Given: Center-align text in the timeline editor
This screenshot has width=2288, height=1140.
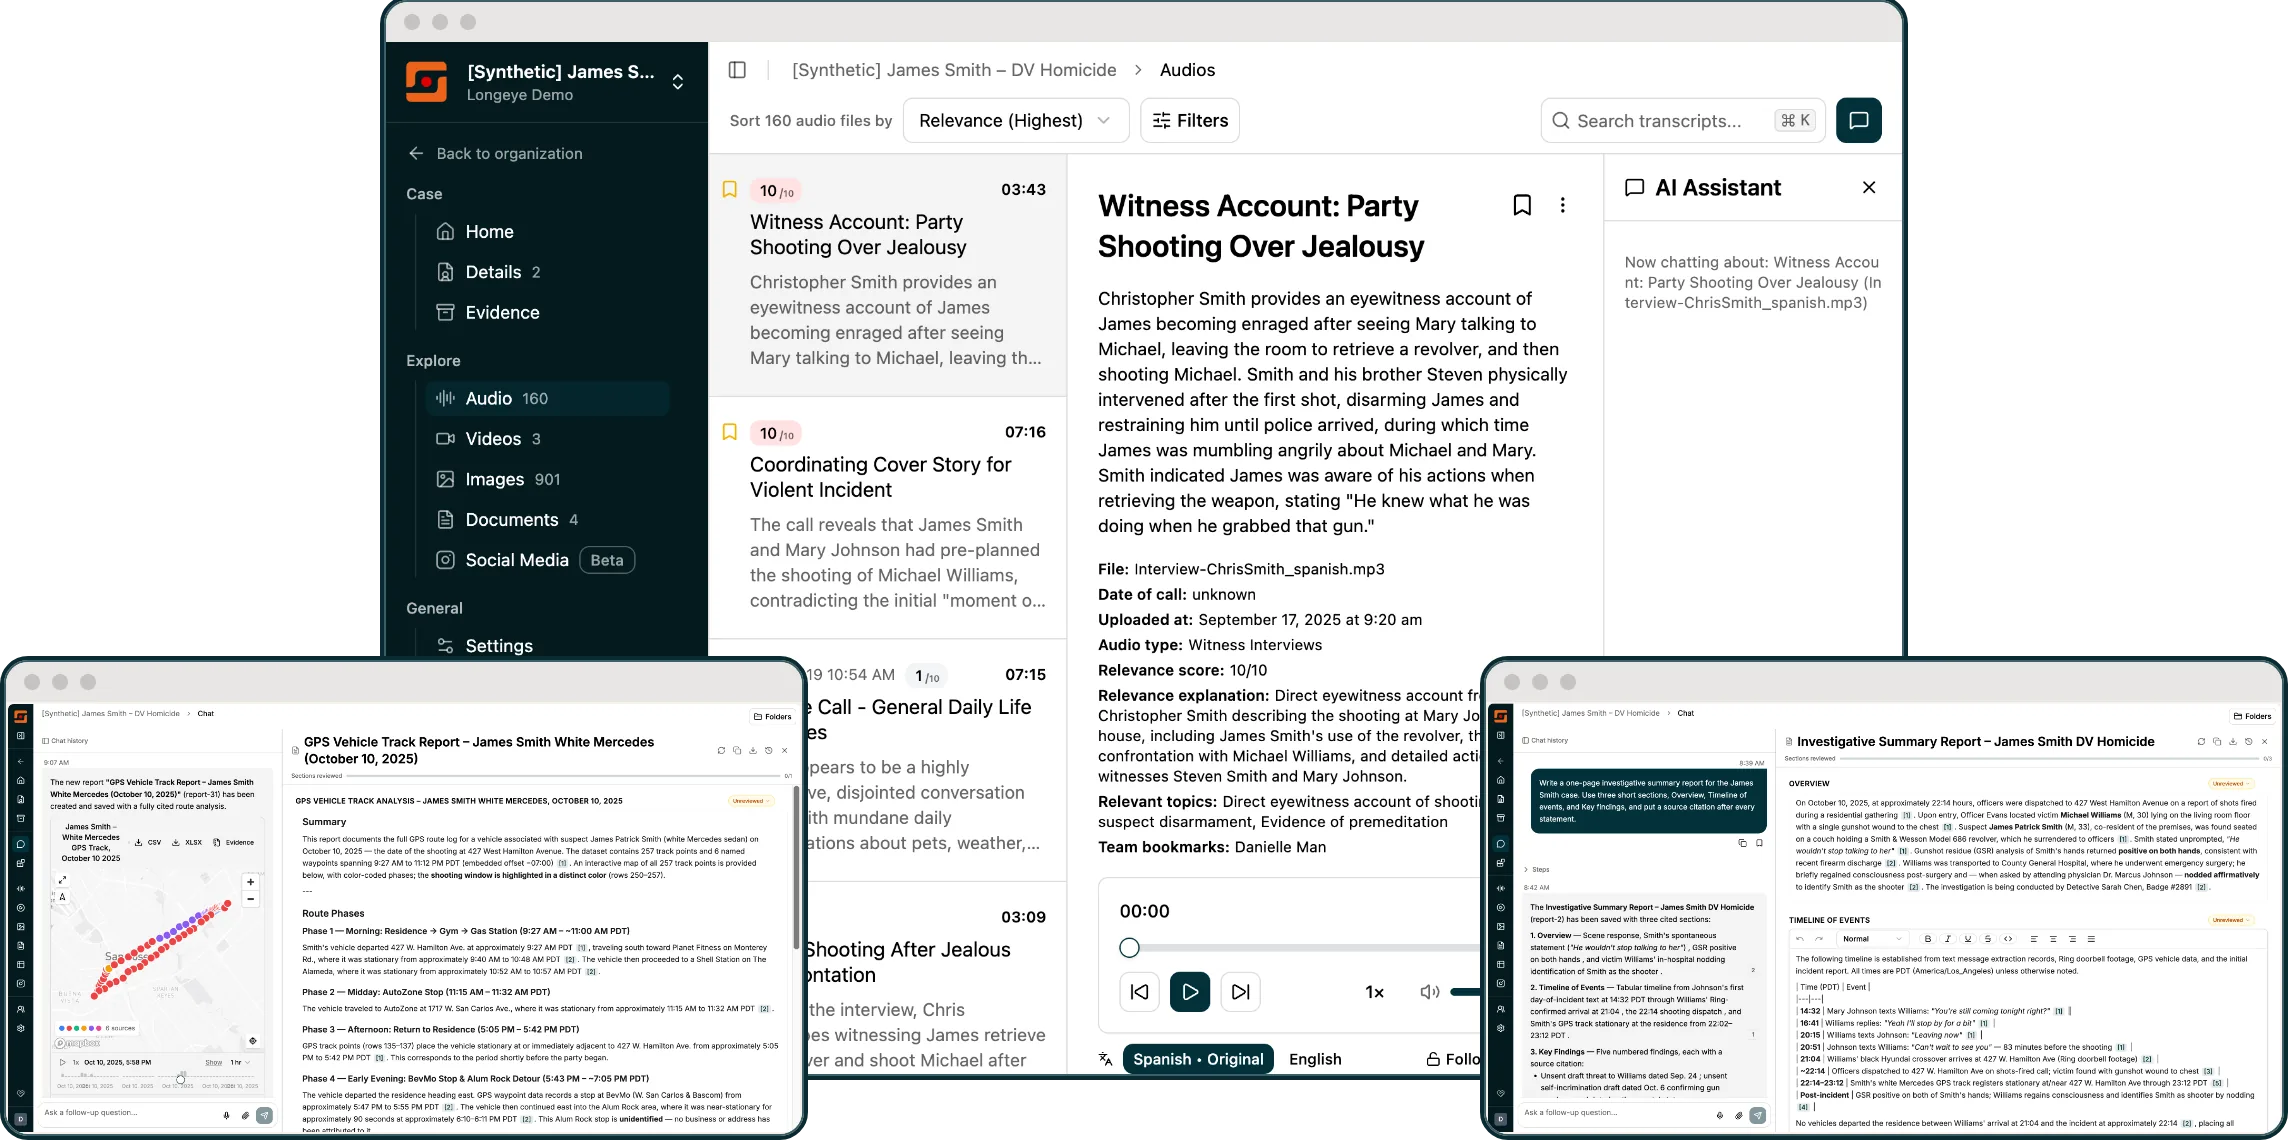Looking at the screenshot, I should pyautogui.click(x=2053, y=939).
